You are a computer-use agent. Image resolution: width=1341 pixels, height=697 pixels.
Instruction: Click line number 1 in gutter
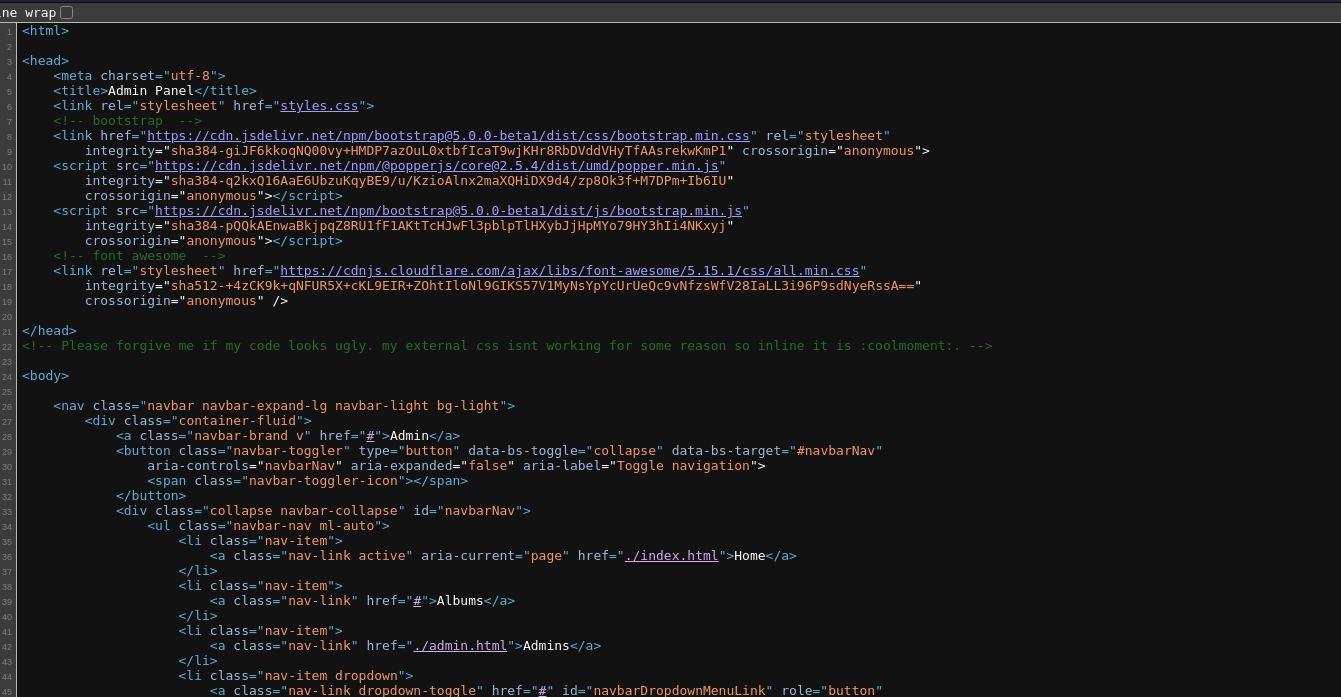tap(9, 31)
